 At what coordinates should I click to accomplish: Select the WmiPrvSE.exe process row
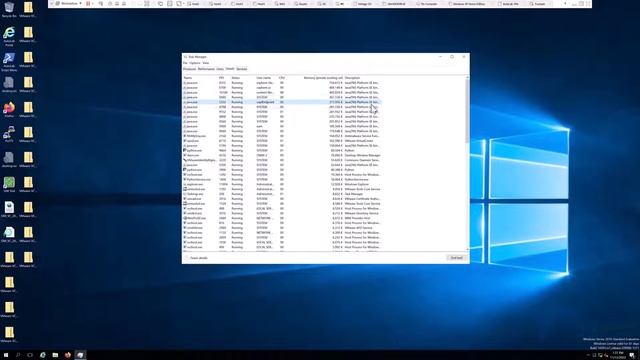point(282,218)
